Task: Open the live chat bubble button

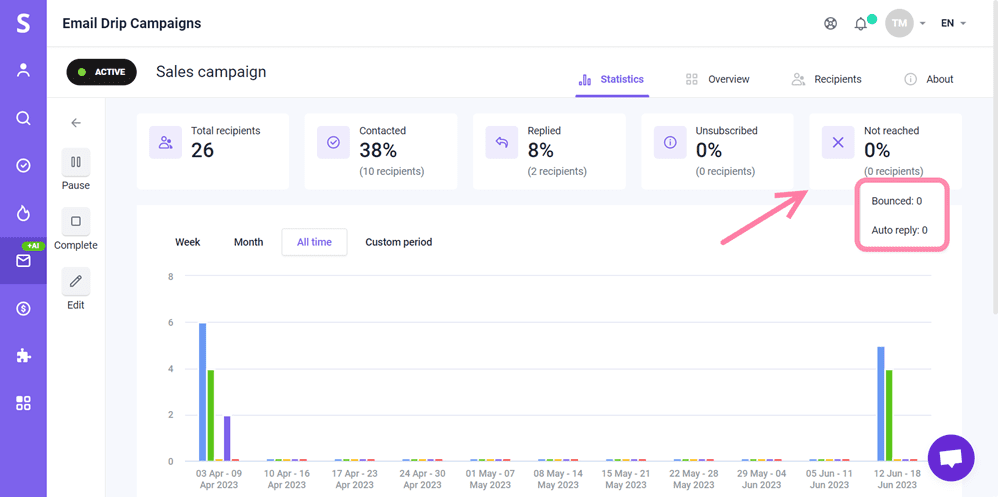Action: pos(951,458)
